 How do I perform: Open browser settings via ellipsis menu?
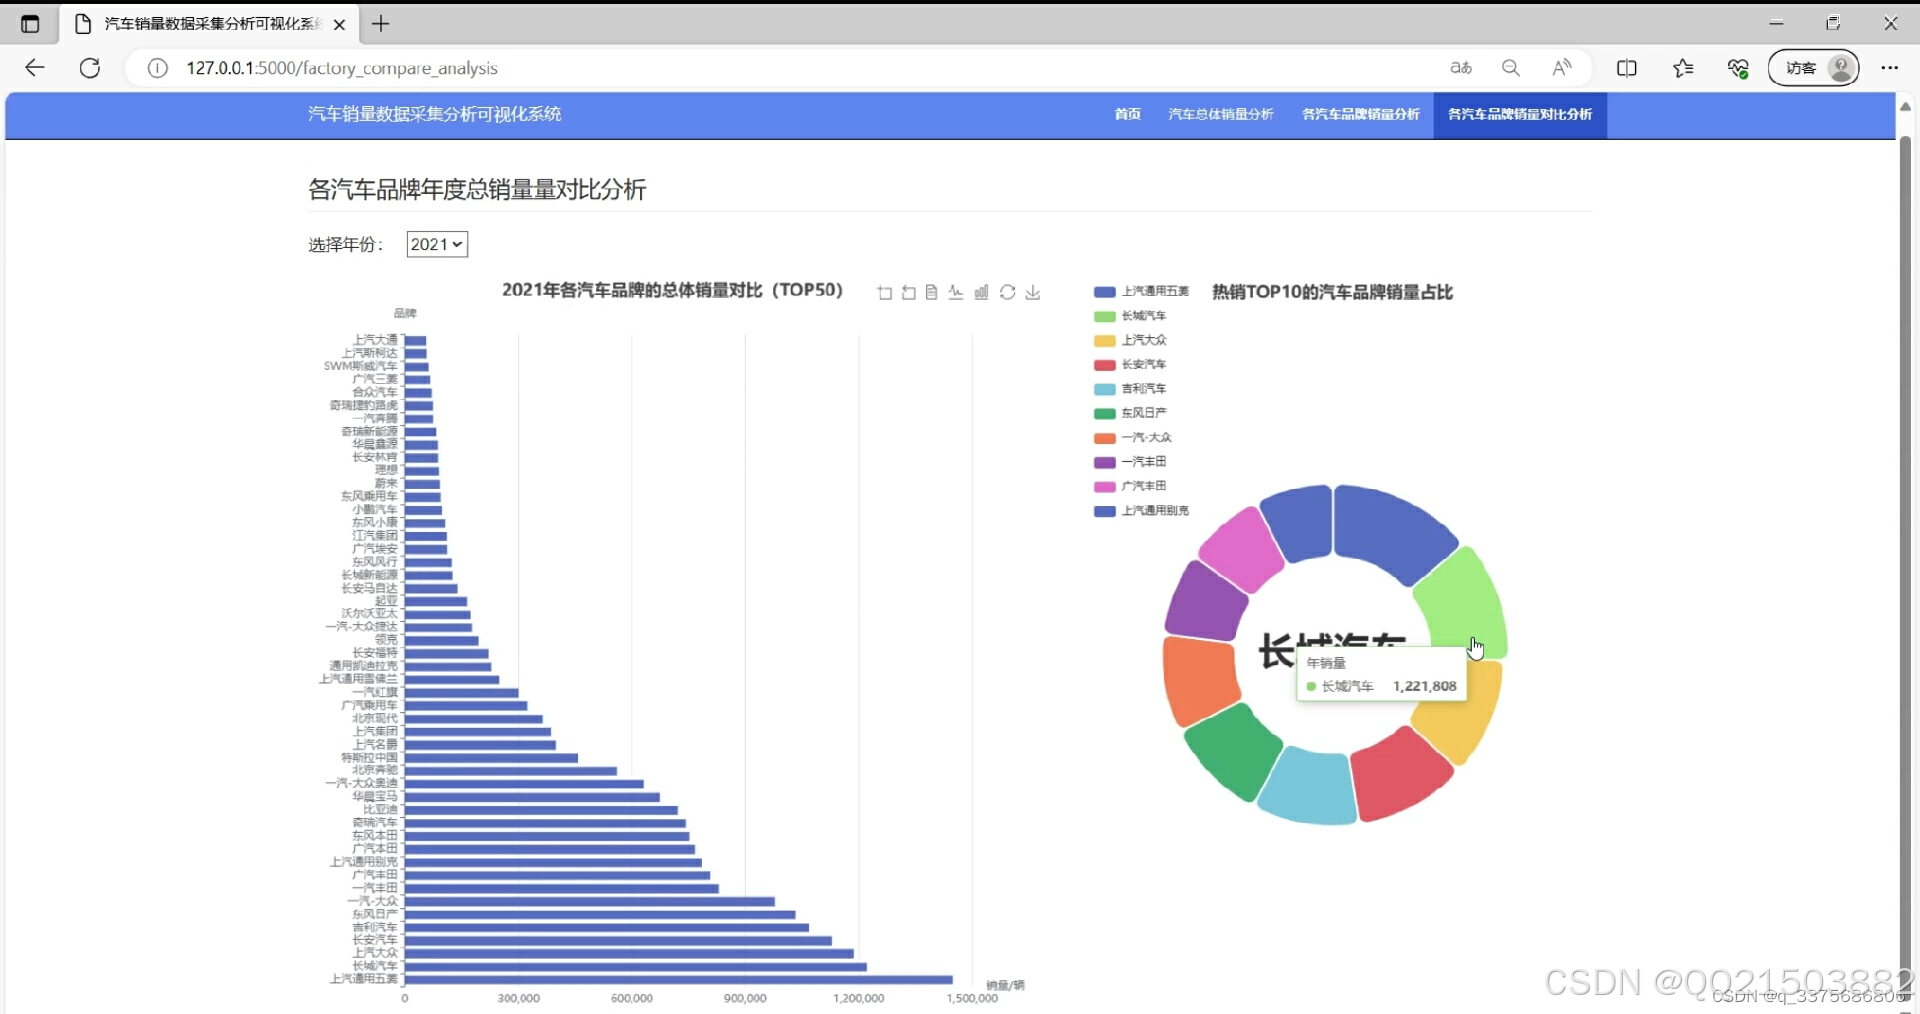[1890, 67]
